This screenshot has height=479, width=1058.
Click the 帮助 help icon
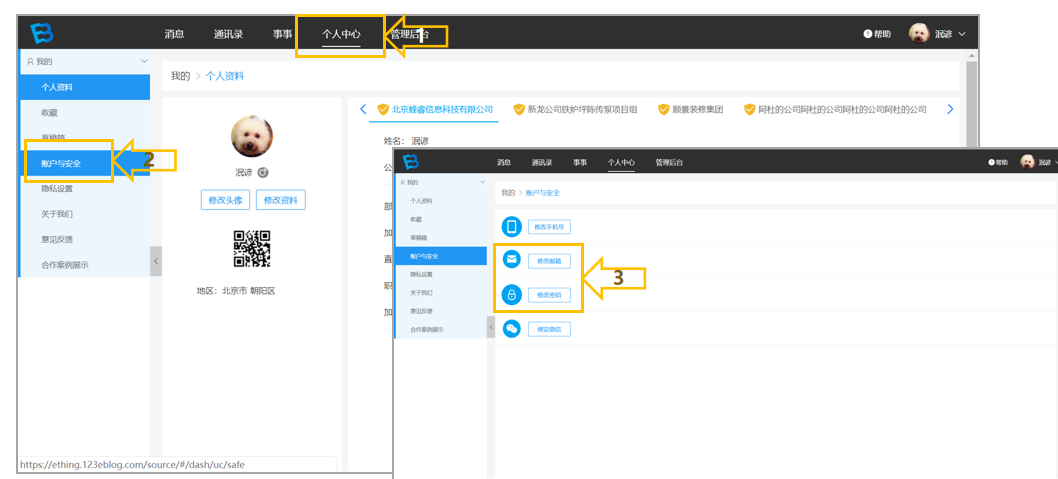(x=867, y=34)
